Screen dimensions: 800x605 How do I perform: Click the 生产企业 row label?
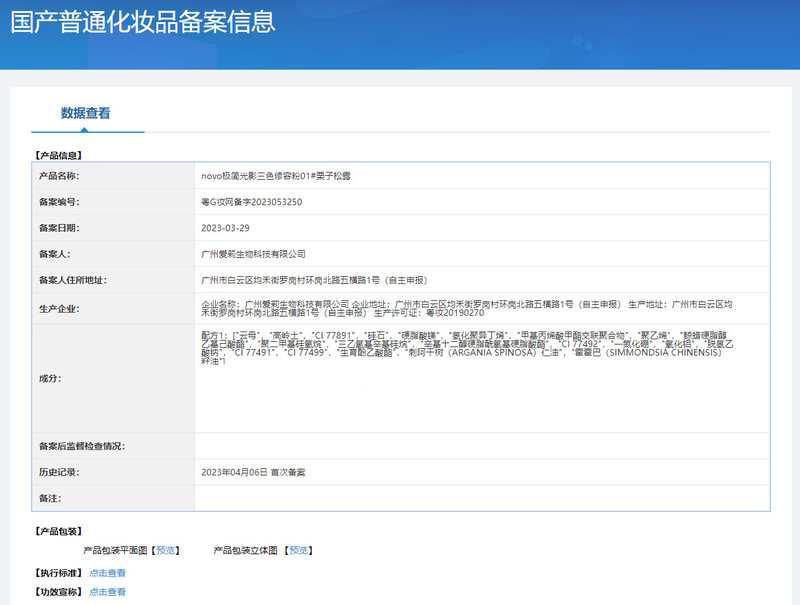[59, 309]
